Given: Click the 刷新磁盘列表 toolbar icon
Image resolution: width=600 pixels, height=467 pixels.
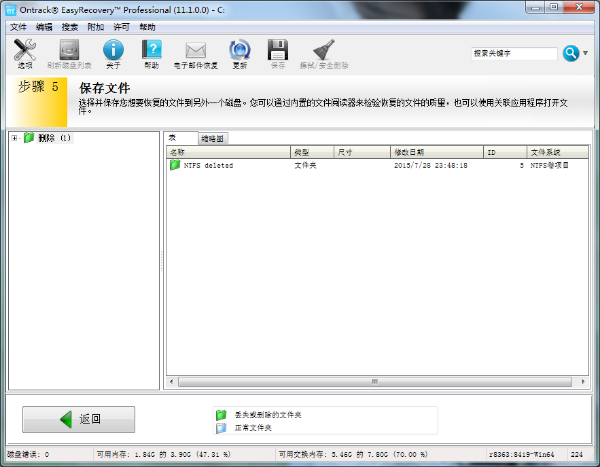Looking at the screenshot, I should coord(69,50).
